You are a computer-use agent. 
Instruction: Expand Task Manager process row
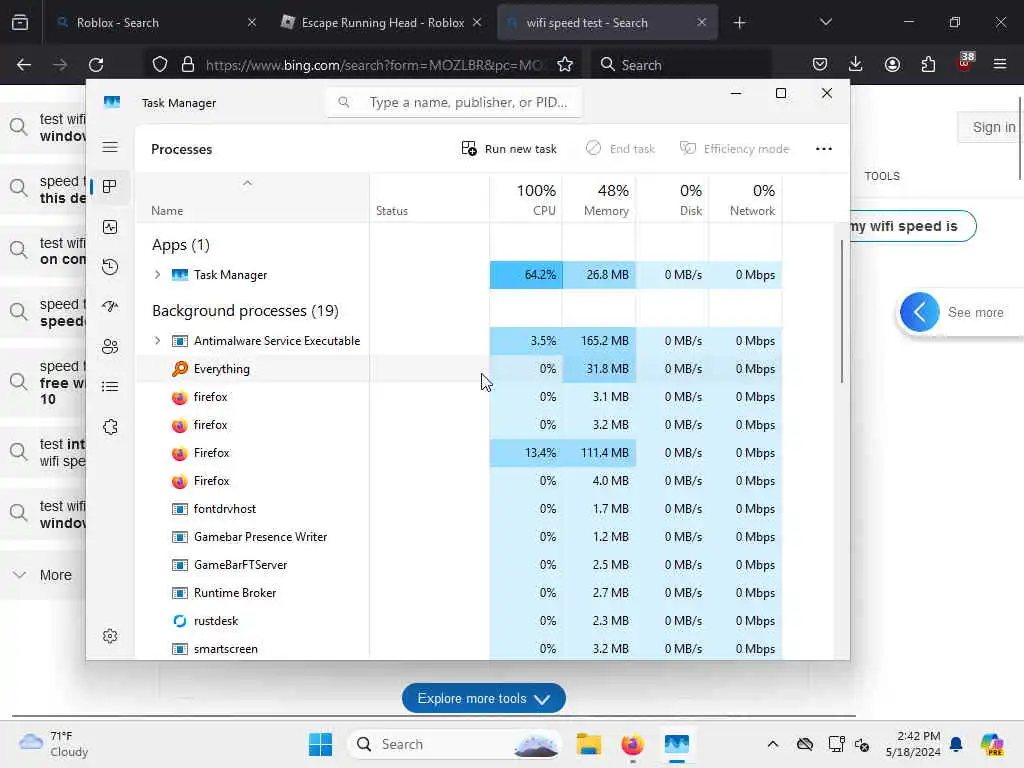coord(157,275)
